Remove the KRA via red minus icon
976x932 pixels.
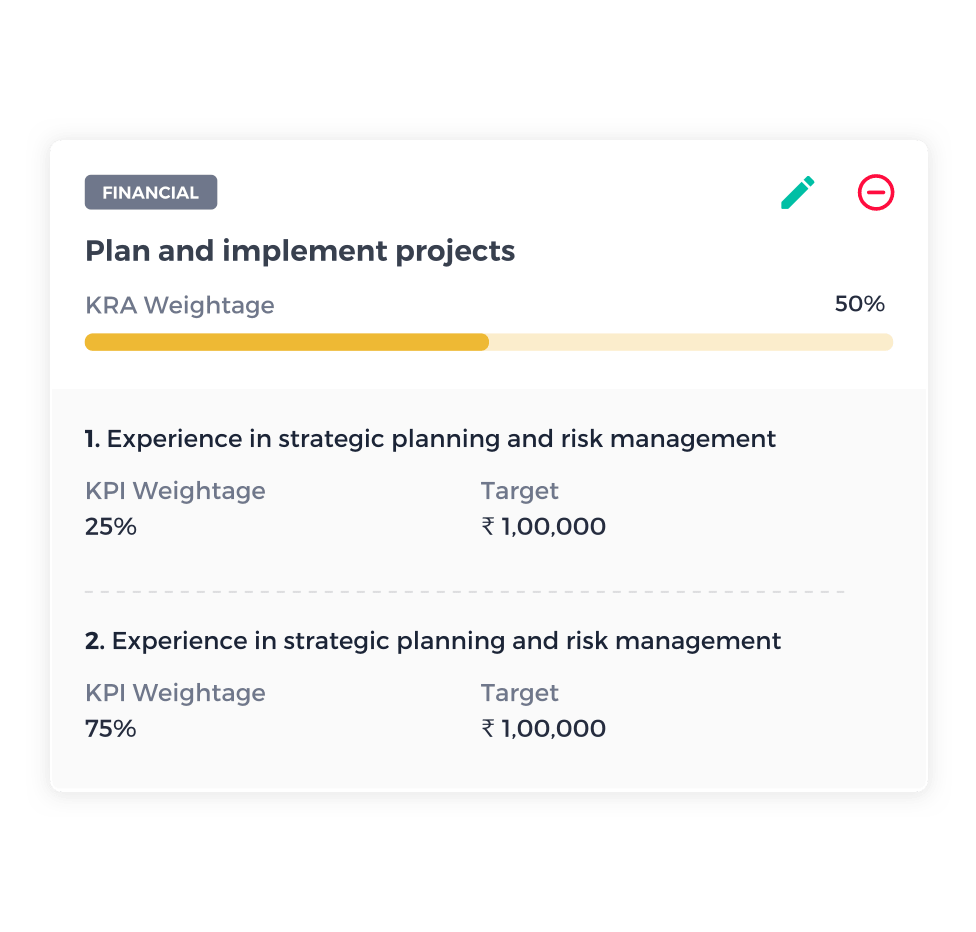pos(876,192)
